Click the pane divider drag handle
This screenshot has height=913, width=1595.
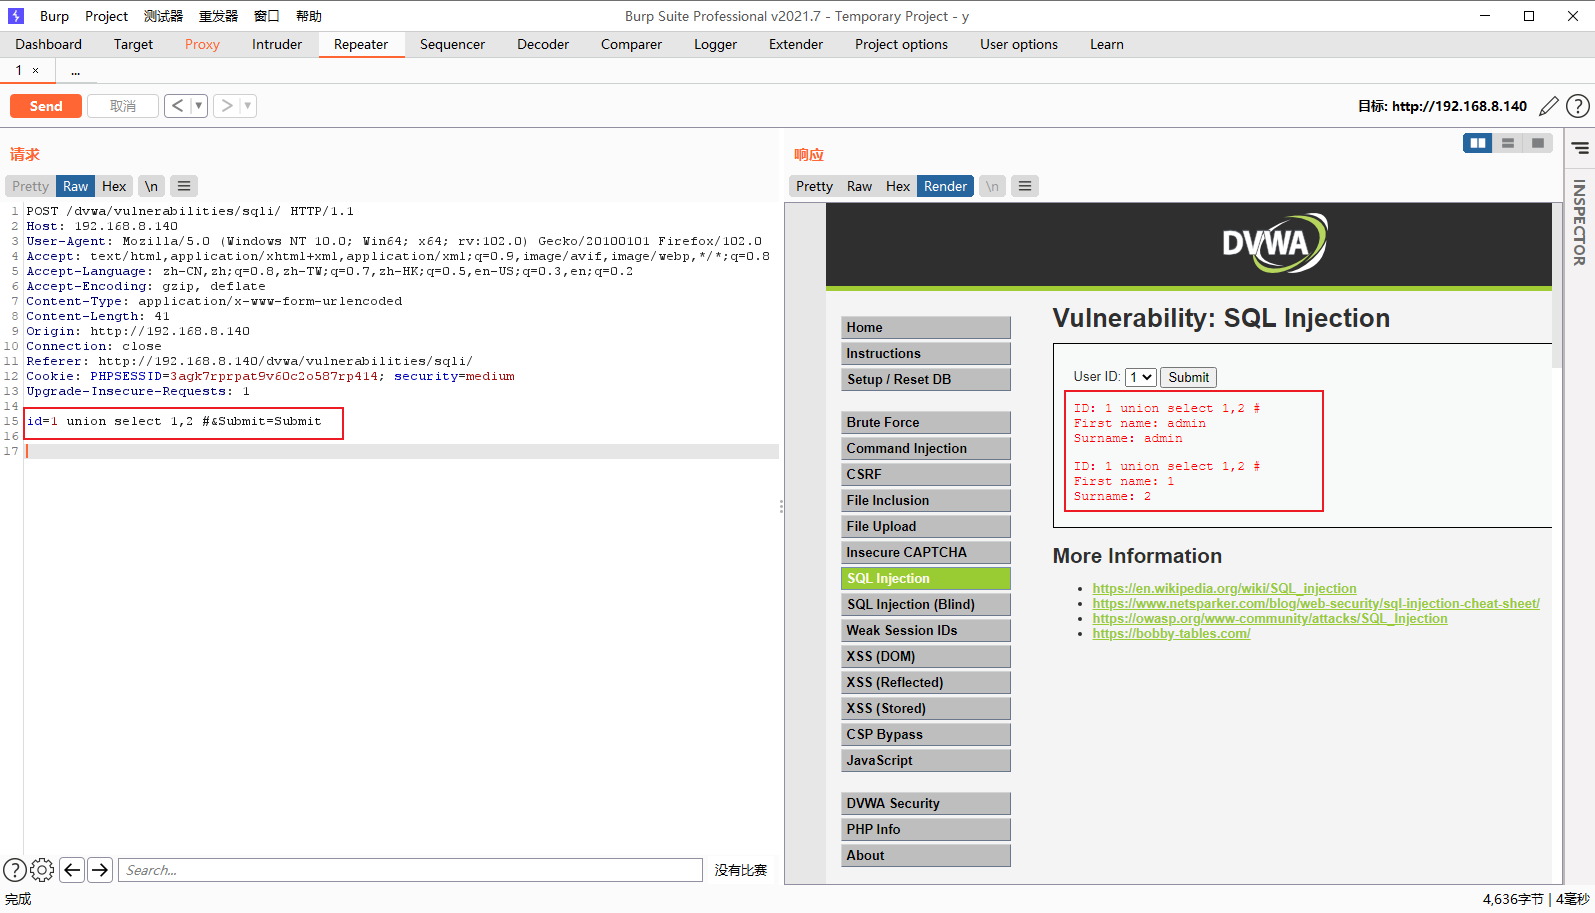781,506
